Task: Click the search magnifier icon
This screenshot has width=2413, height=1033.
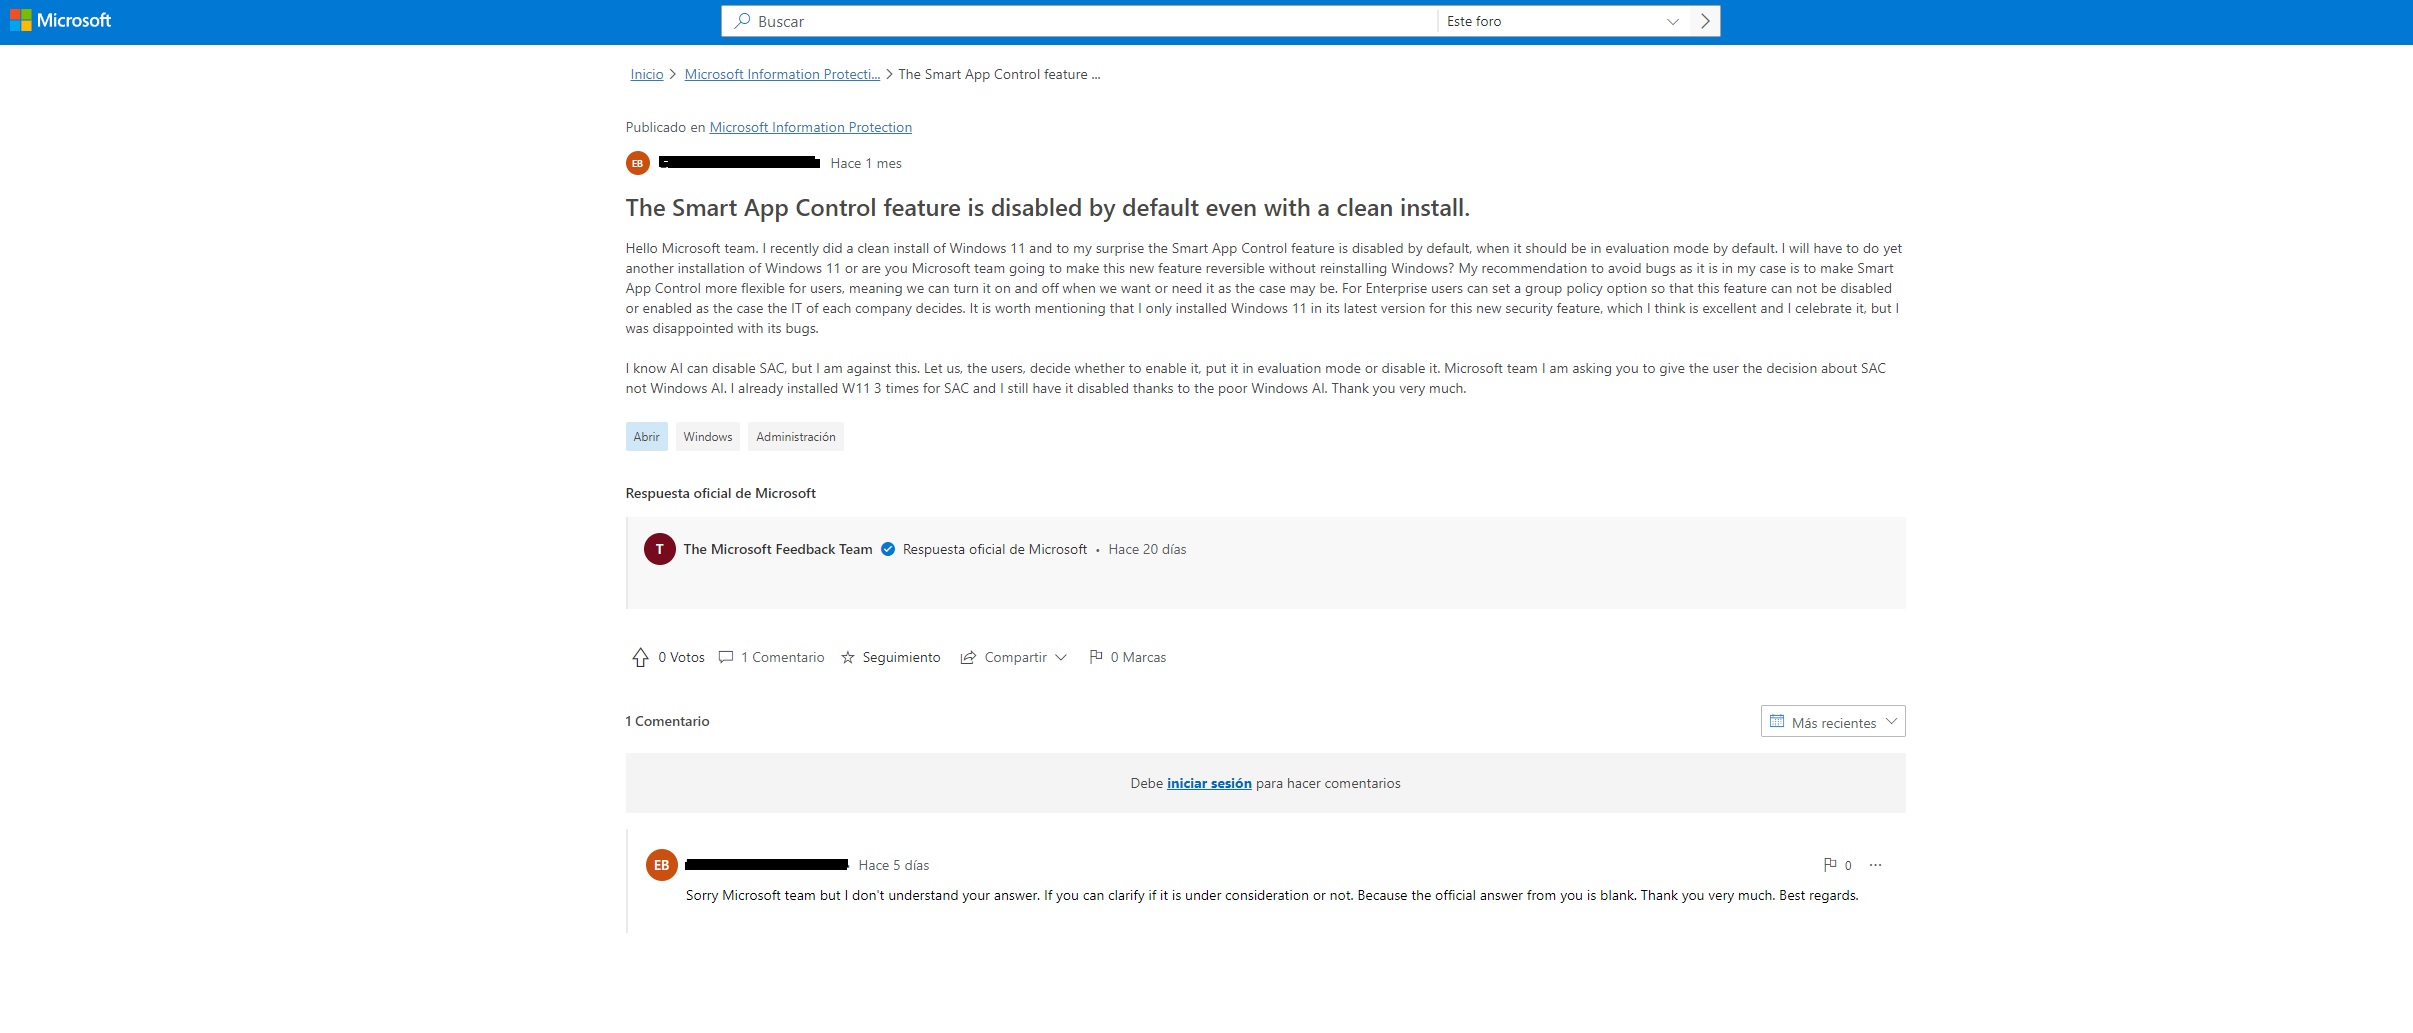Action: [x=742, y=21]
